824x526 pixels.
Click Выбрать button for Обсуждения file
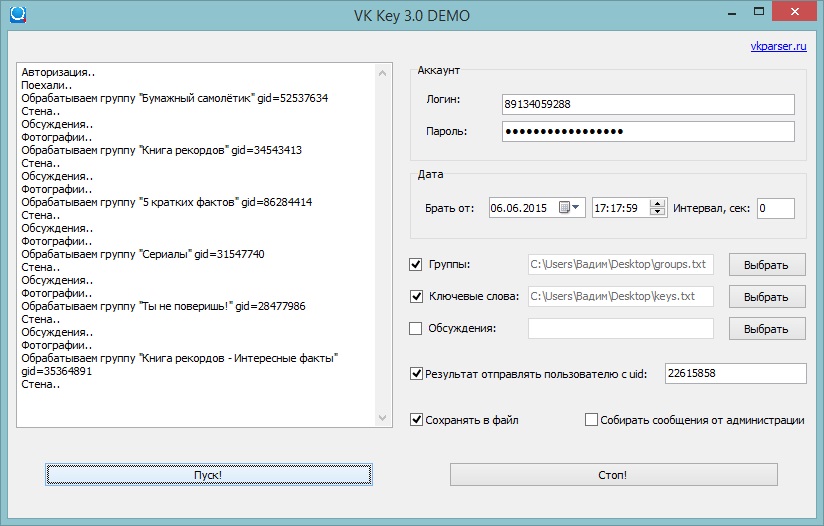pos(767,329)
